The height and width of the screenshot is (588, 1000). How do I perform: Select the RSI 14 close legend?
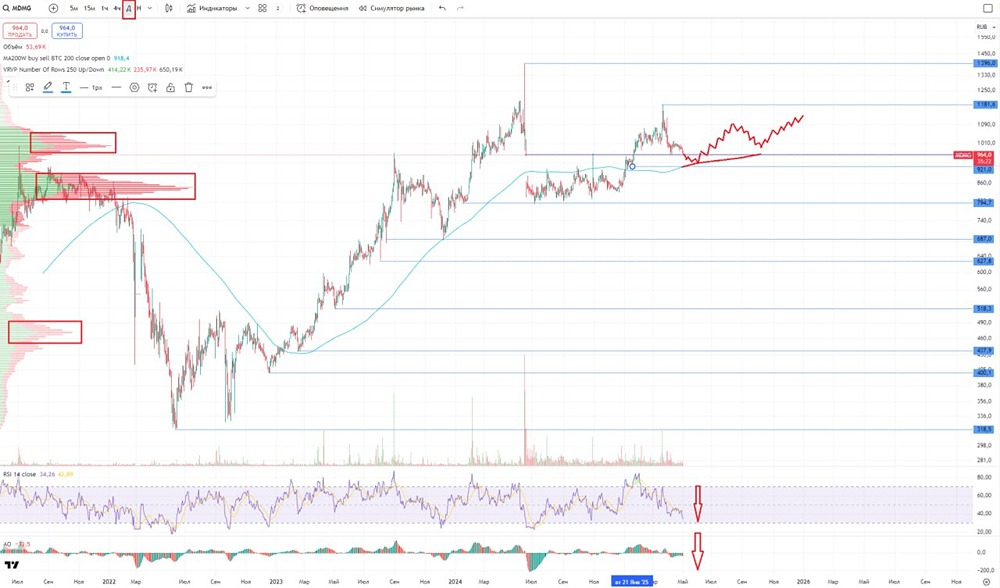coord(38,474)
